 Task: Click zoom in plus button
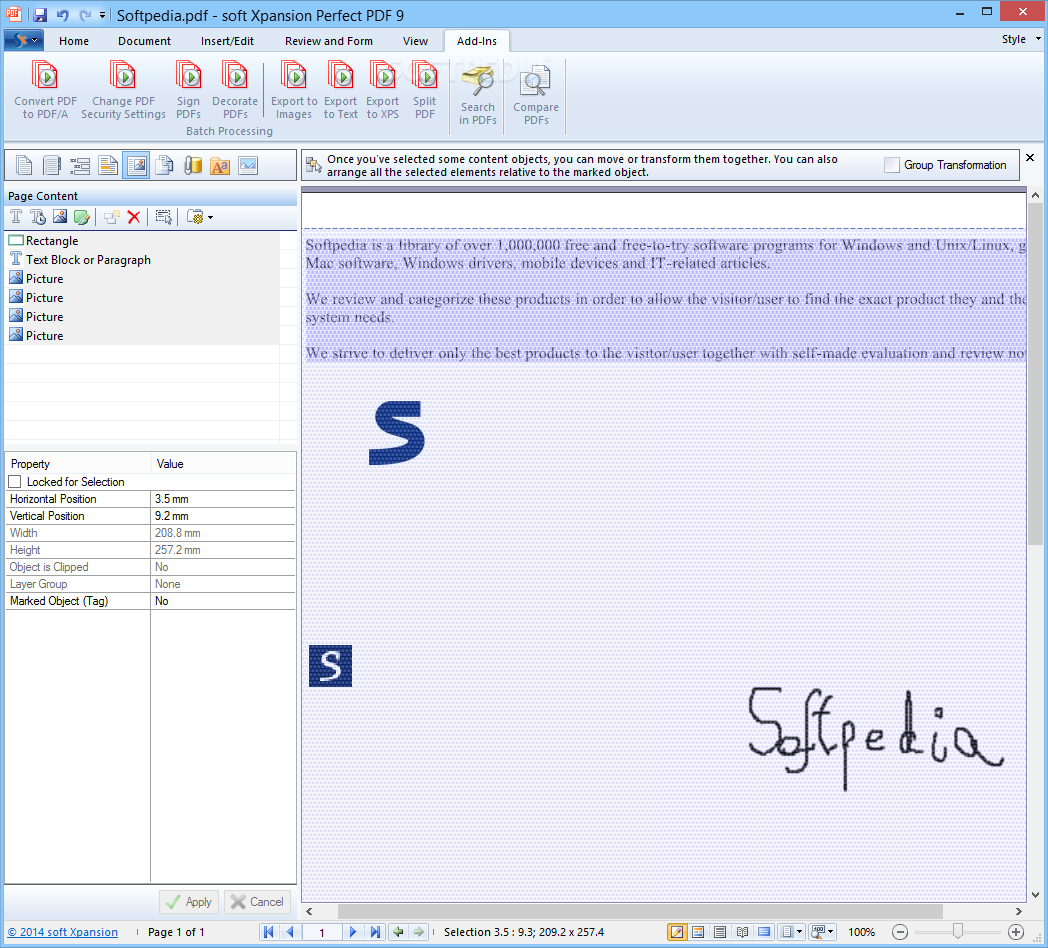(x=1016, y=931)
